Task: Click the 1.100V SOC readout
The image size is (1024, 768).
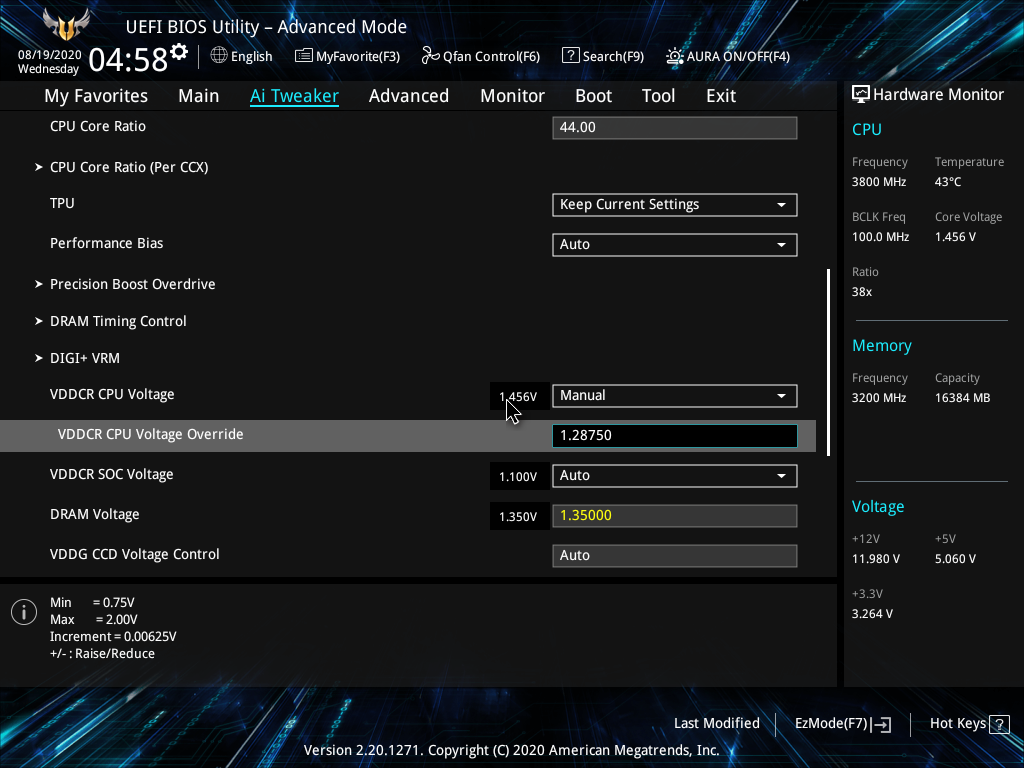Action: 518,477
